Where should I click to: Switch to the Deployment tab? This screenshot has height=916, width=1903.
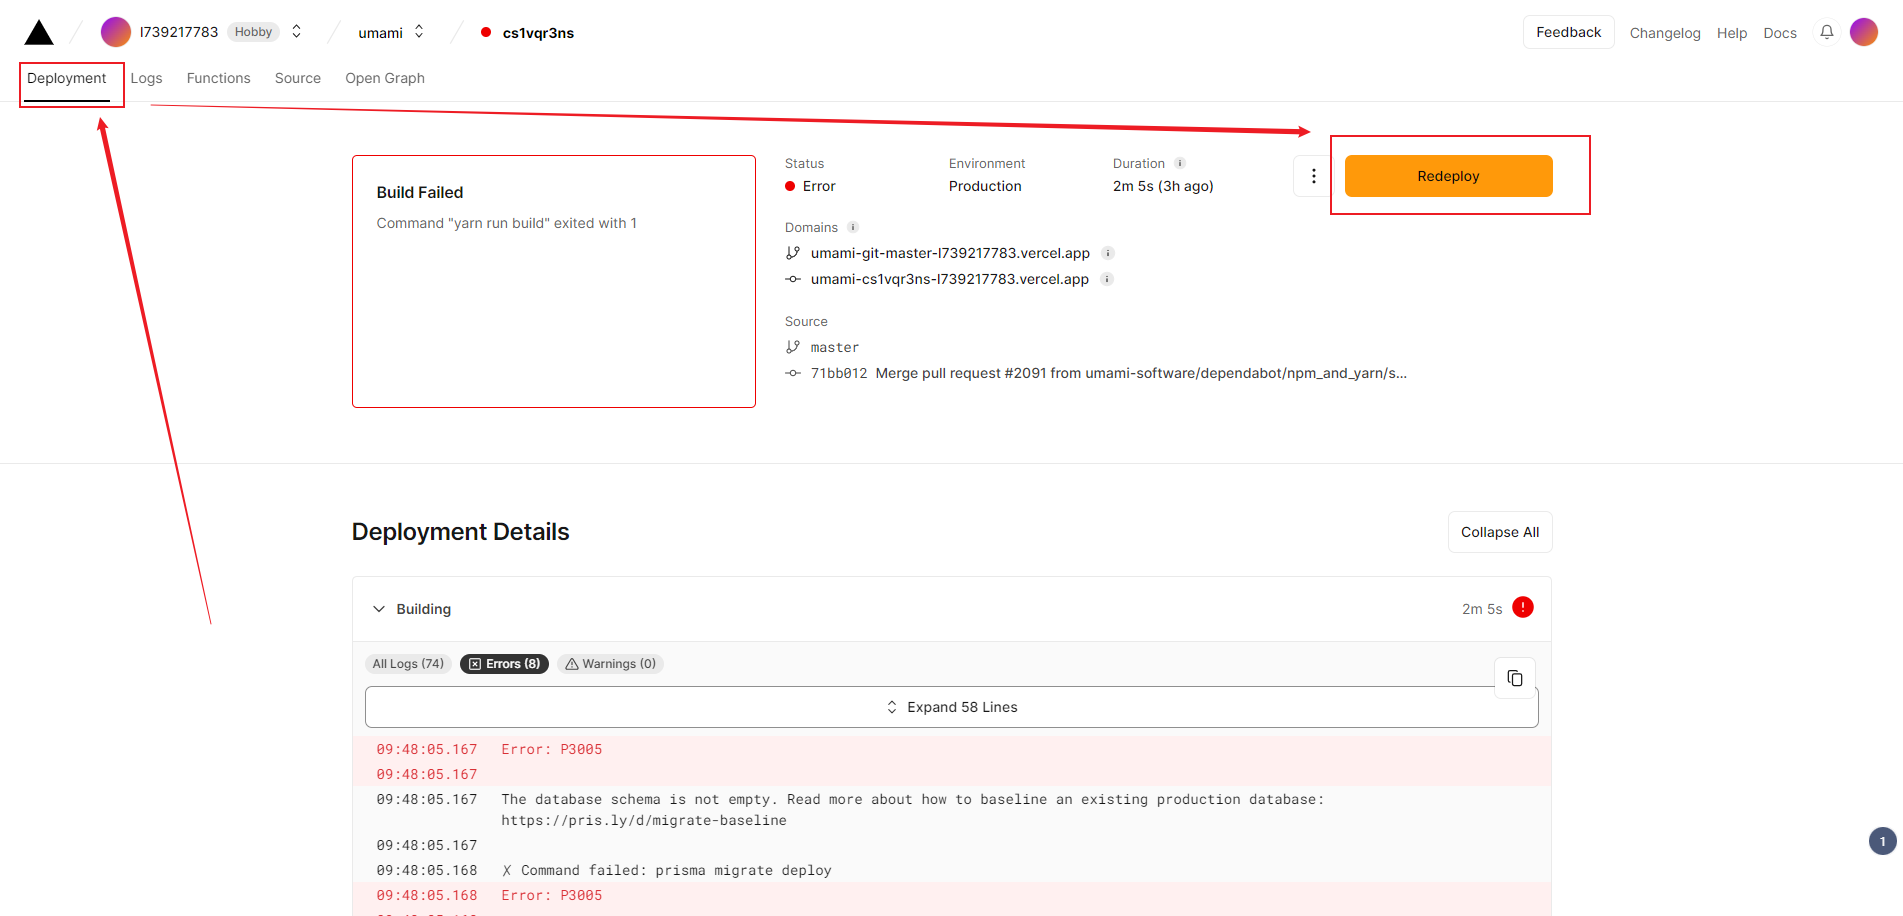tap(66, 78)
